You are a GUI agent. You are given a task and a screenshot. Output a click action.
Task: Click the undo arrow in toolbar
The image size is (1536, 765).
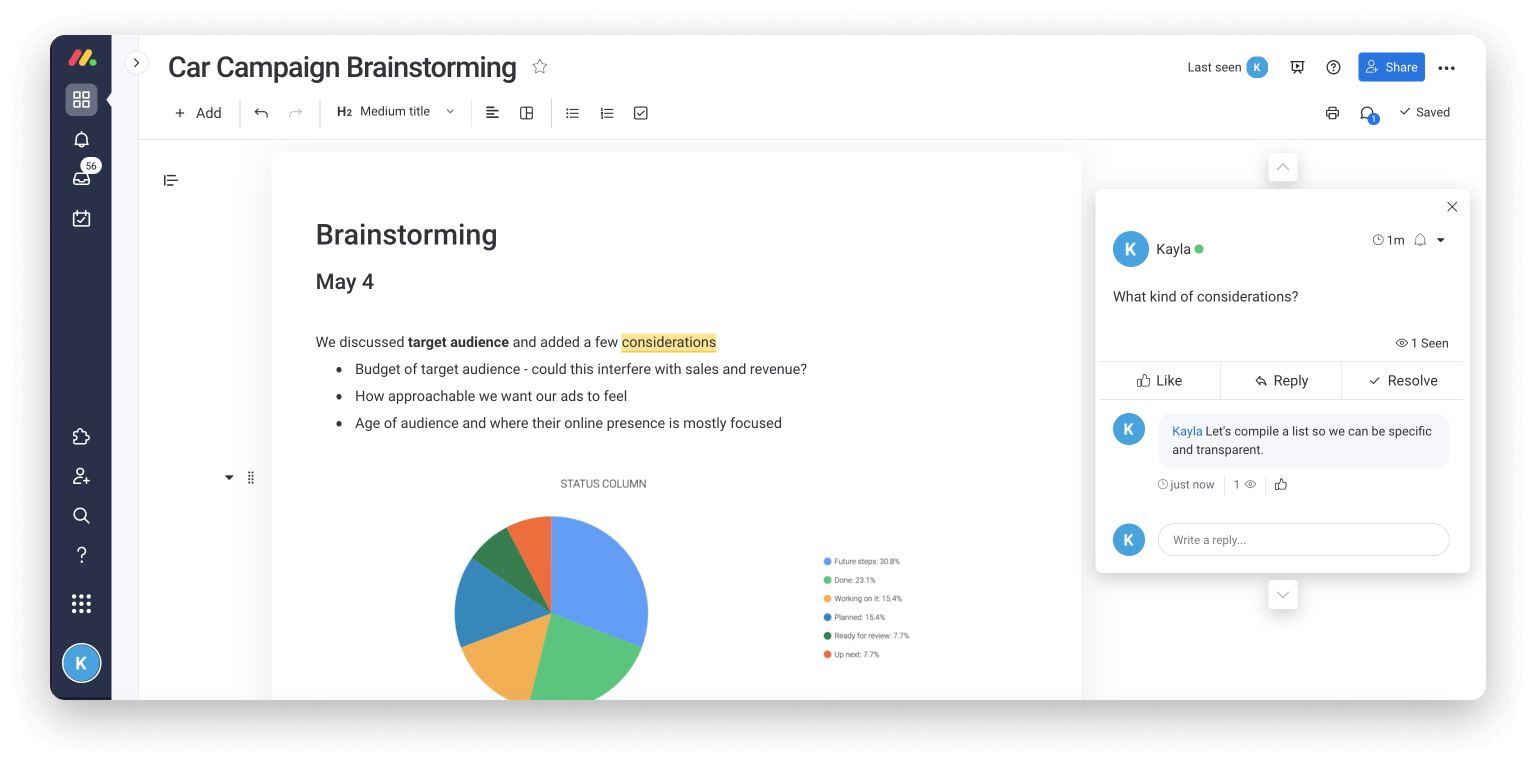coord(261,113)
